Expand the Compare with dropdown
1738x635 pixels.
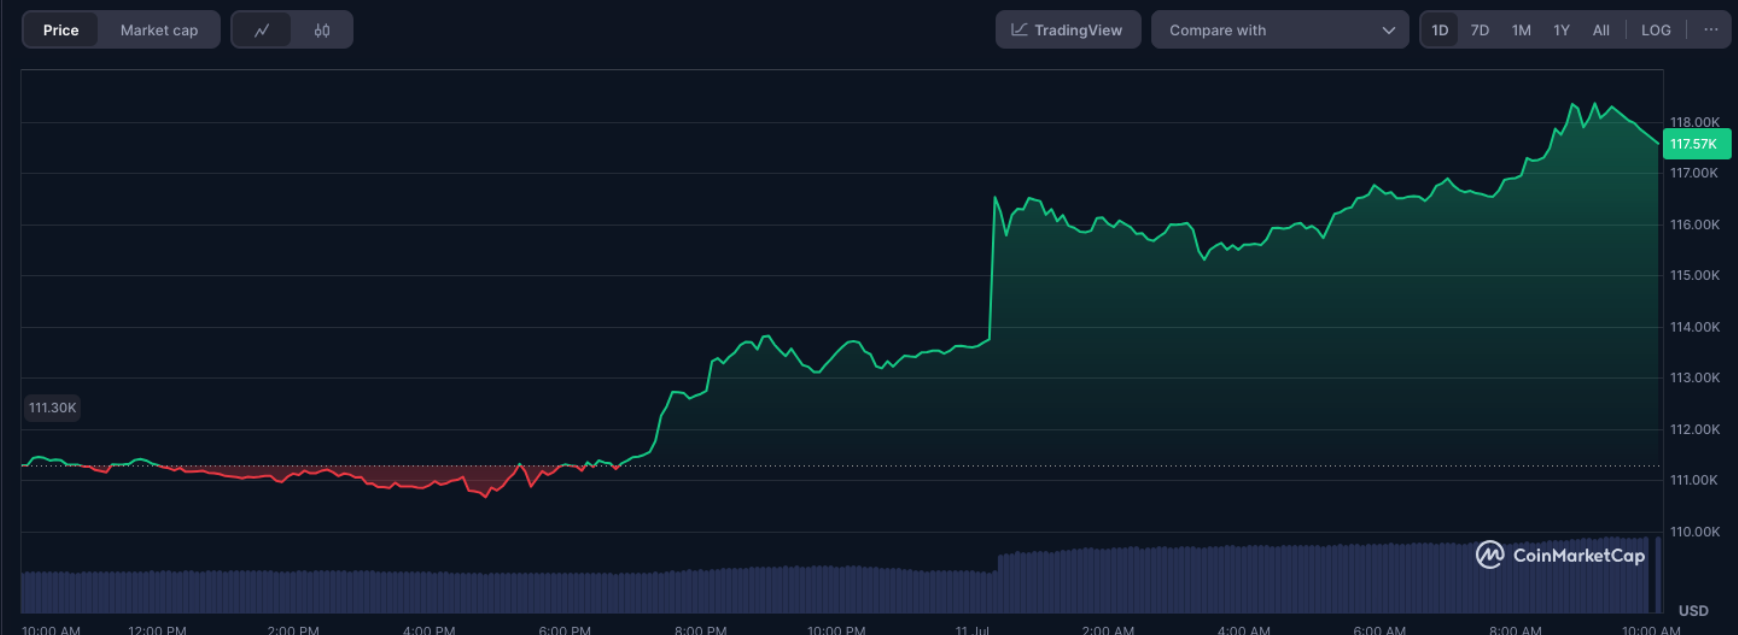click(1280, 30)
